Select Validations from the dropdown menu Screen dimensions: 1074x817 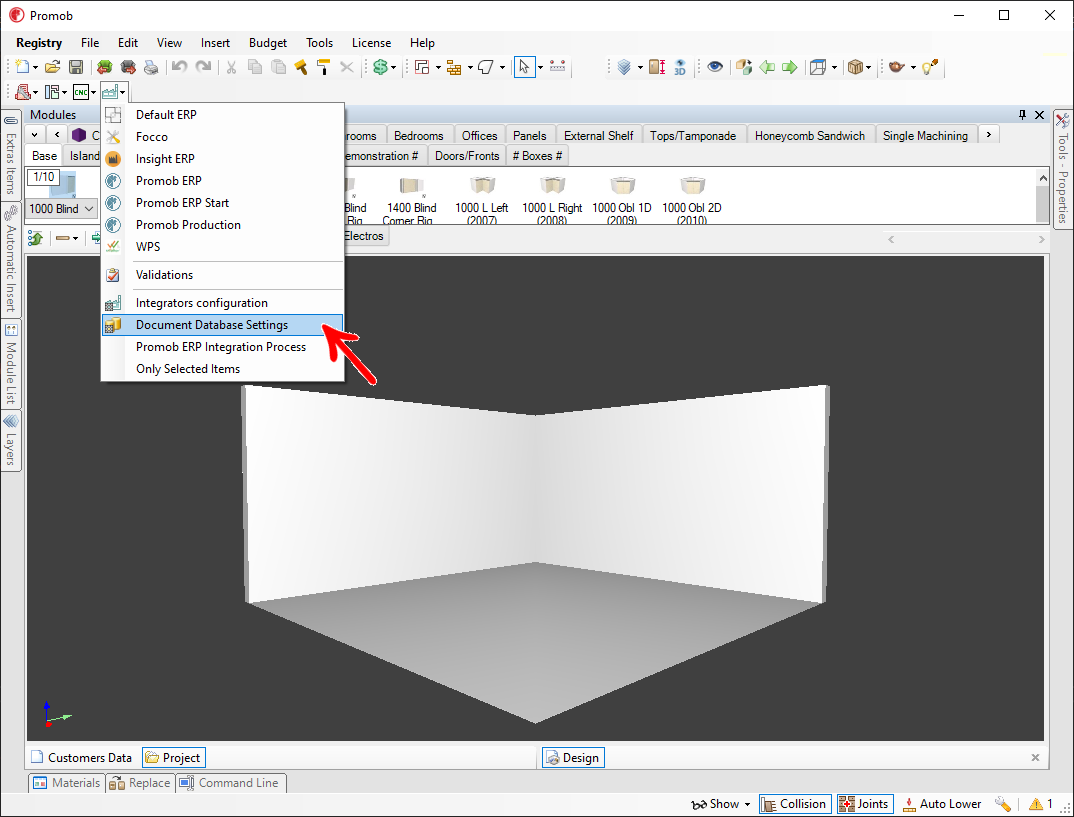tap(223, 275)
